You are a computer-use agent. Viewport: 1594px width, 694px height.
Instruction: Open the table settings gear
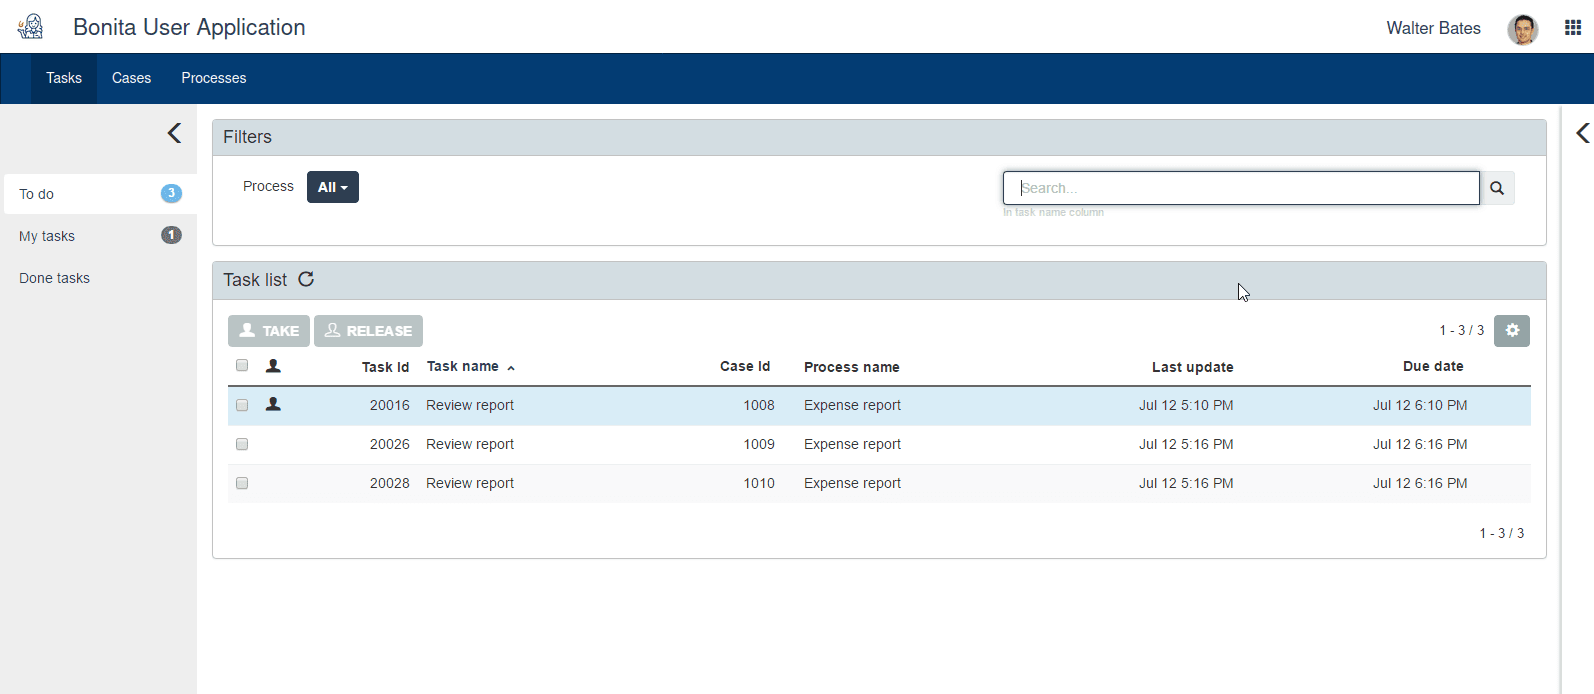[1511, 331]
